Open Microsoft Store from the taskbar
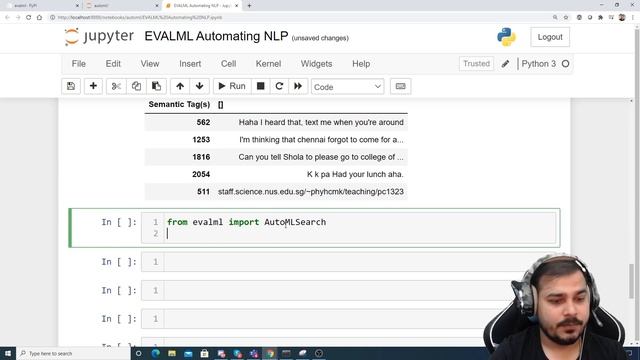The image size is (640, 360). click(204, 353)
